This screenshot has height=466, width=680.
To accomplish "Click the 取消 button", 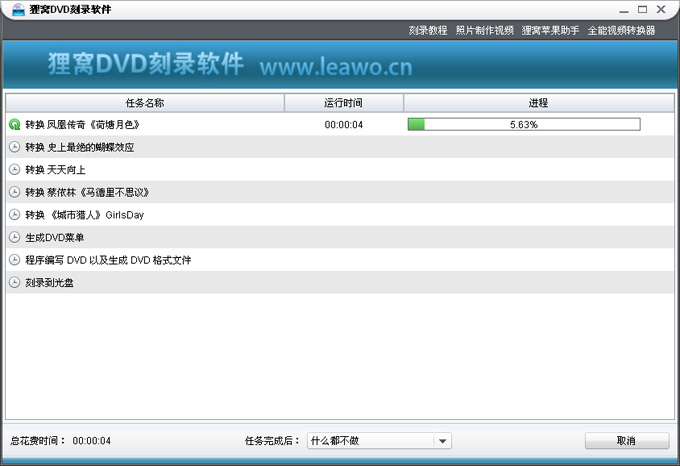I will click(627, 441).
